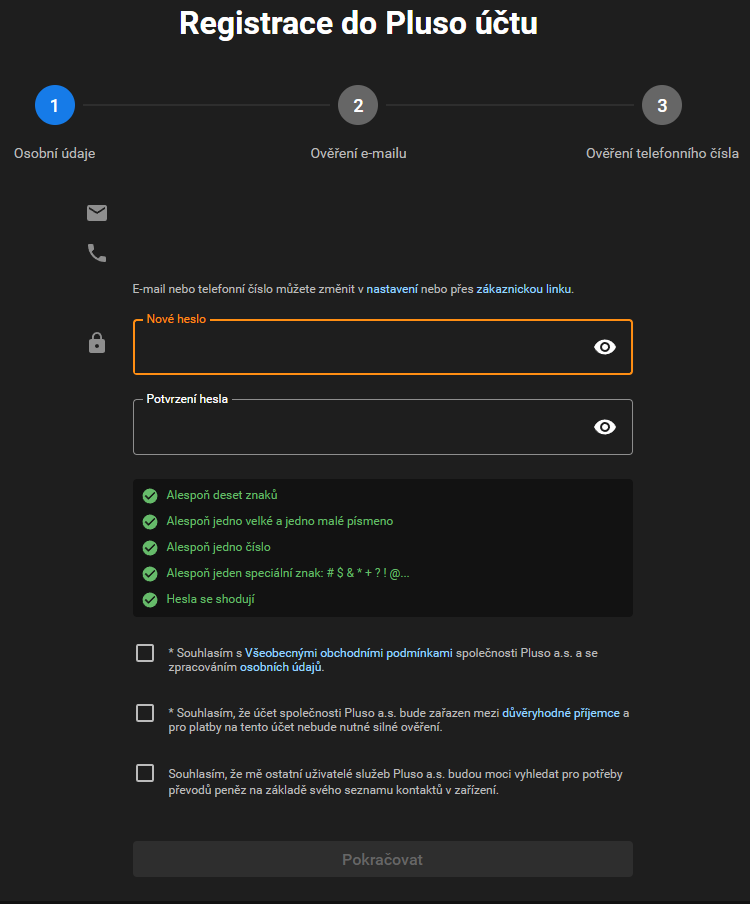Open the zákaznickou linku link
The image size is (750, 904).
[523, 289]
